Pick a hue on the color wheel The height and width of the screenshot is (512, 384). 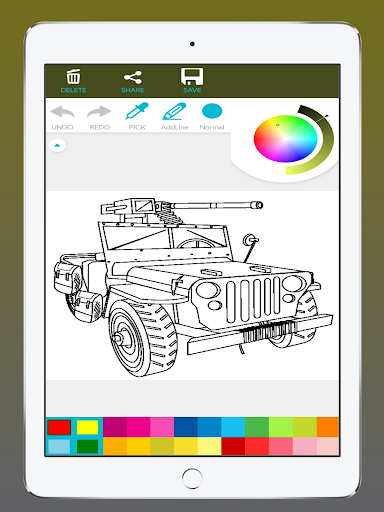pyautogui.click(x=286, y=139)
